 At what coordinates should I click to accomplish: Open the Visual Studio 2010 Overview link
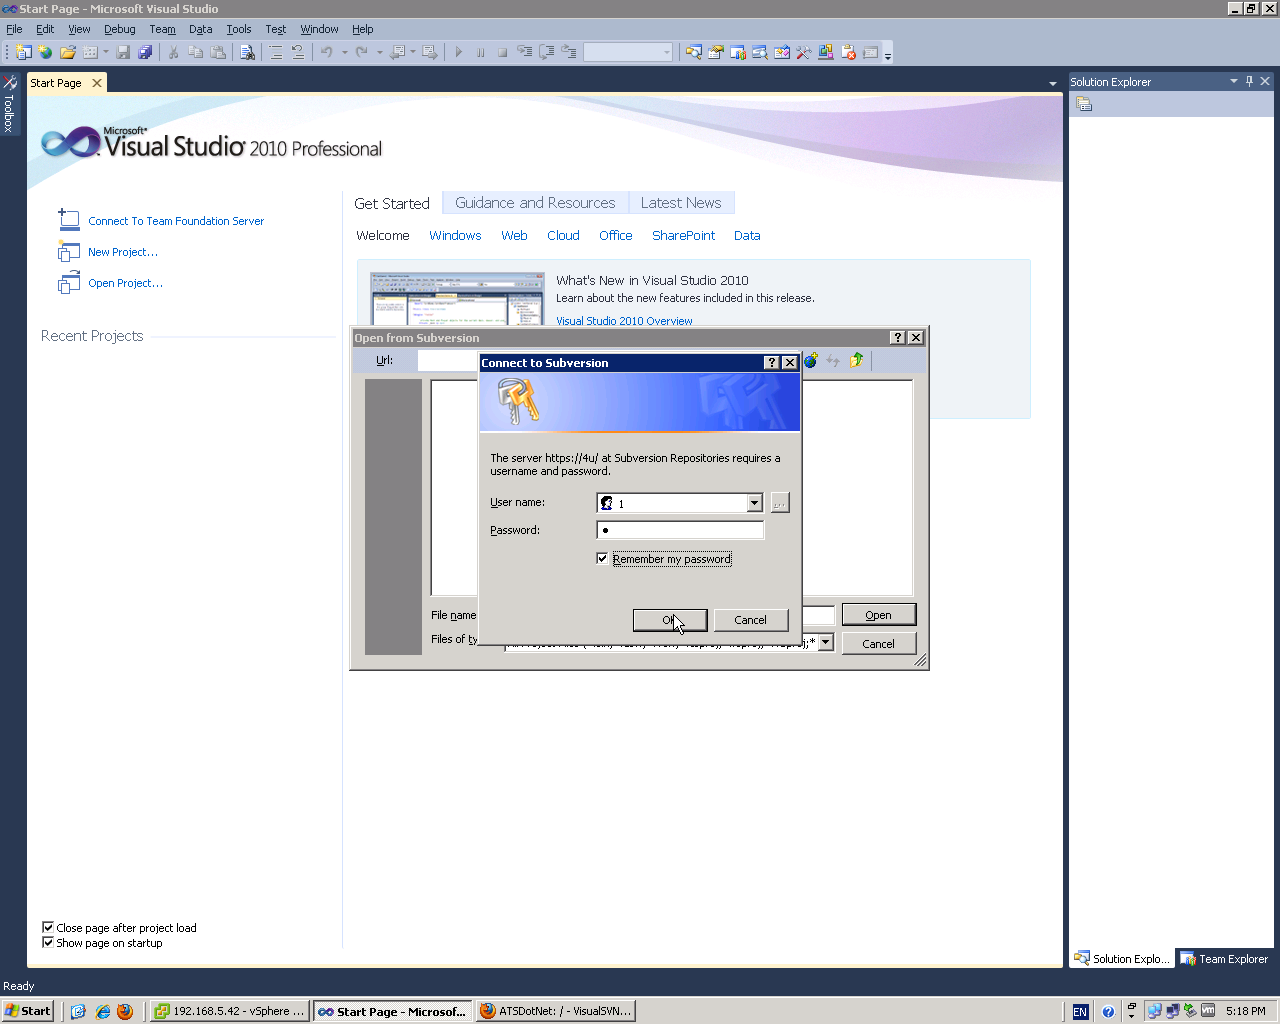tap(624, 321)
